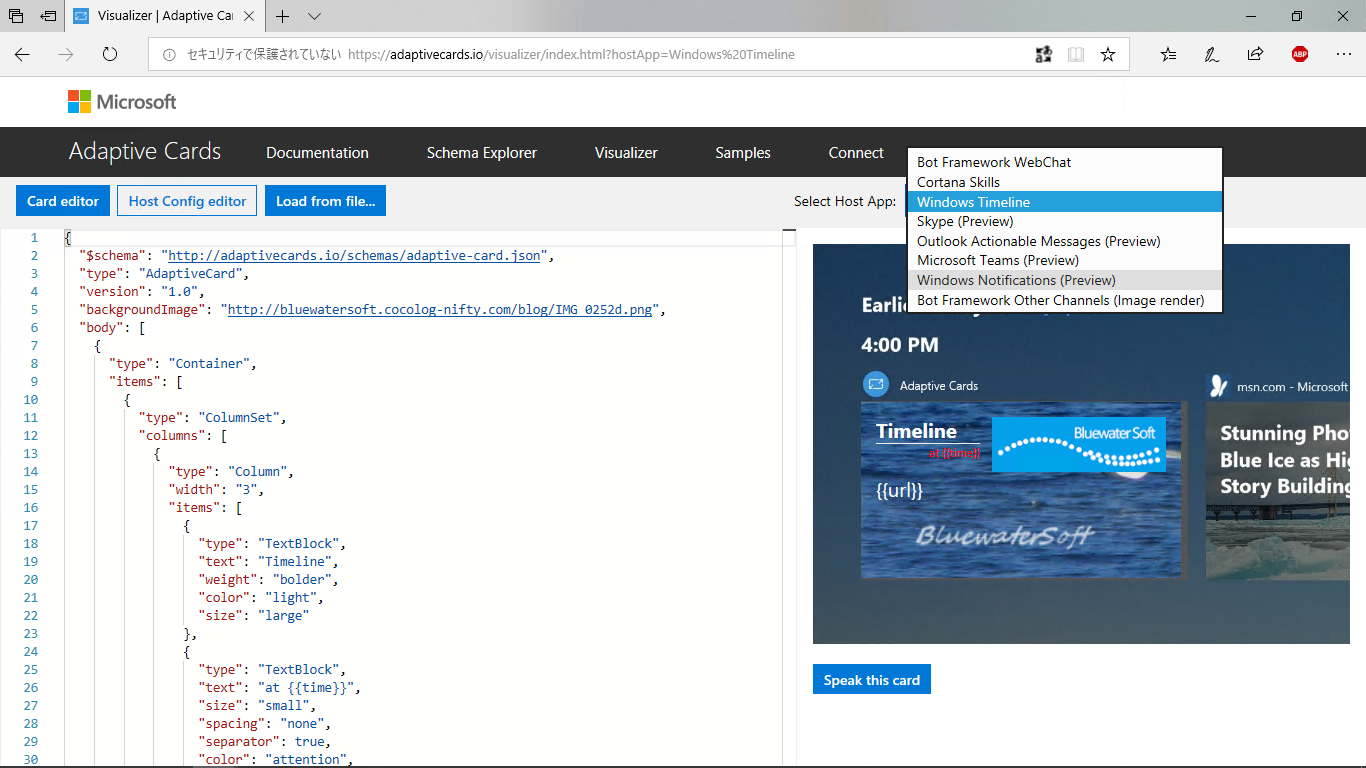The width and height of the screenshot is (1366, 768).
Task: Click the "type": "Container" line
Action: tap(183, 363)
